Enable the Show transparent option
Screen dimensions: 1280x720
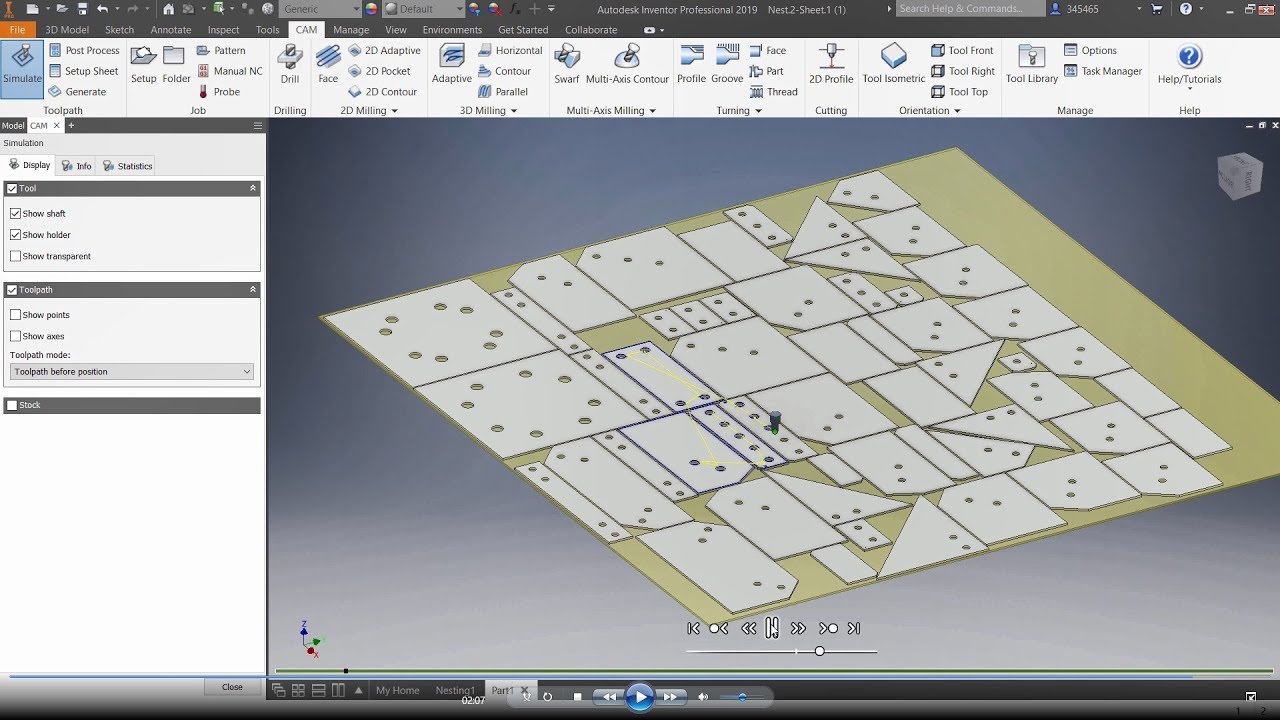point(15,256)
